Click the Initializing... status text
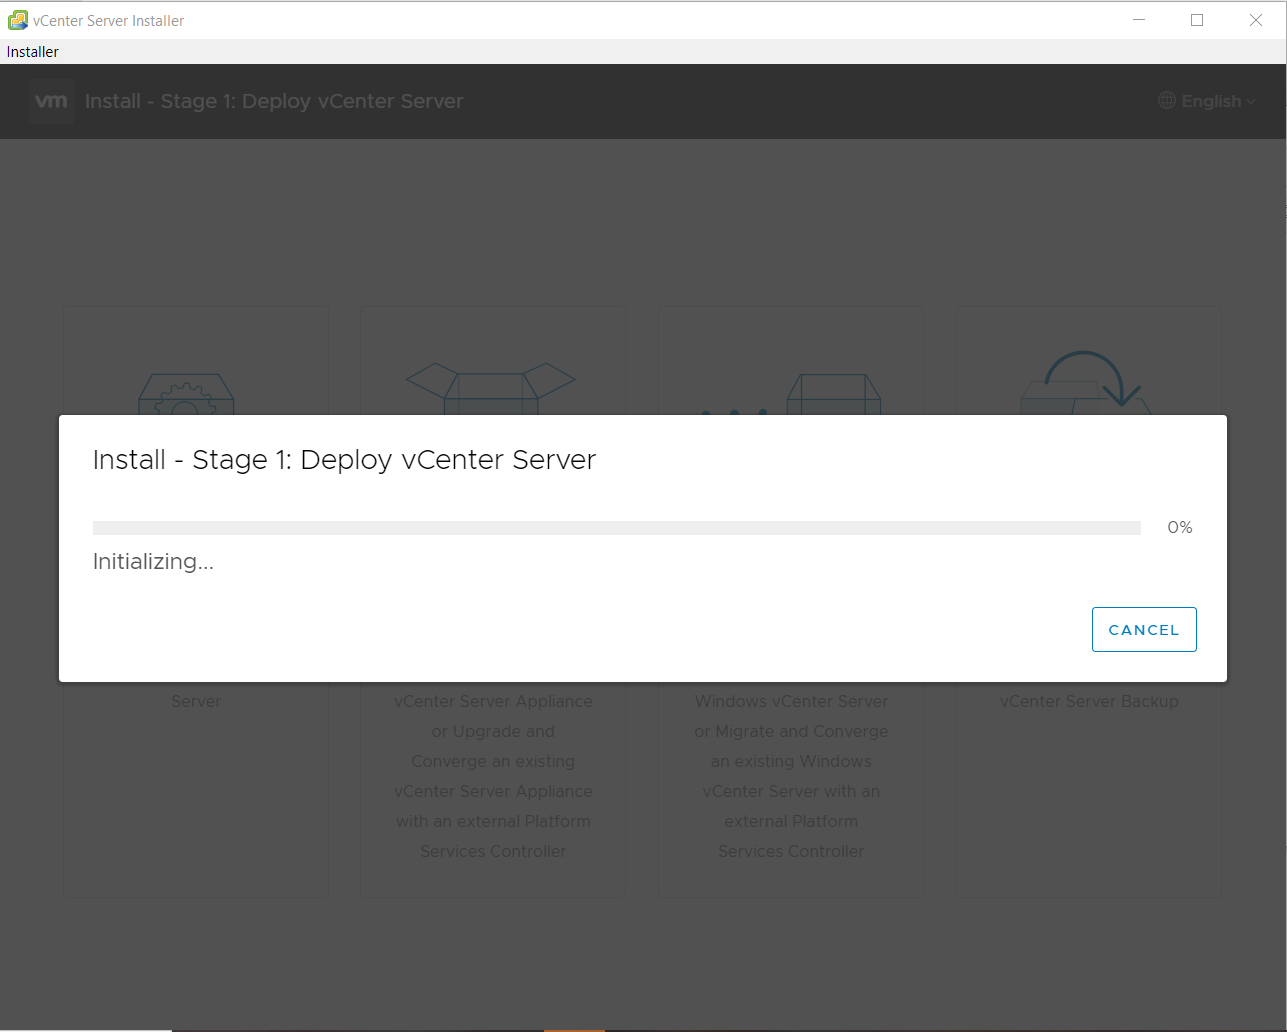Viewport: 1287px width, 1032px height. (x=153, y=562)
